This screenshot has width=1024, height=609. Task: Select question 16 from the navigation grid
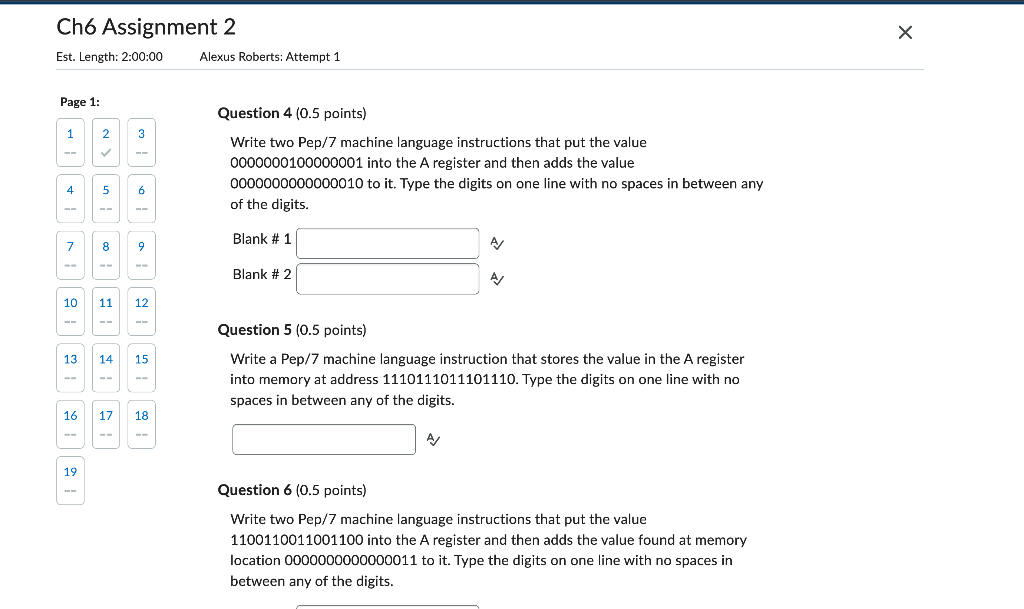(70, 424)
